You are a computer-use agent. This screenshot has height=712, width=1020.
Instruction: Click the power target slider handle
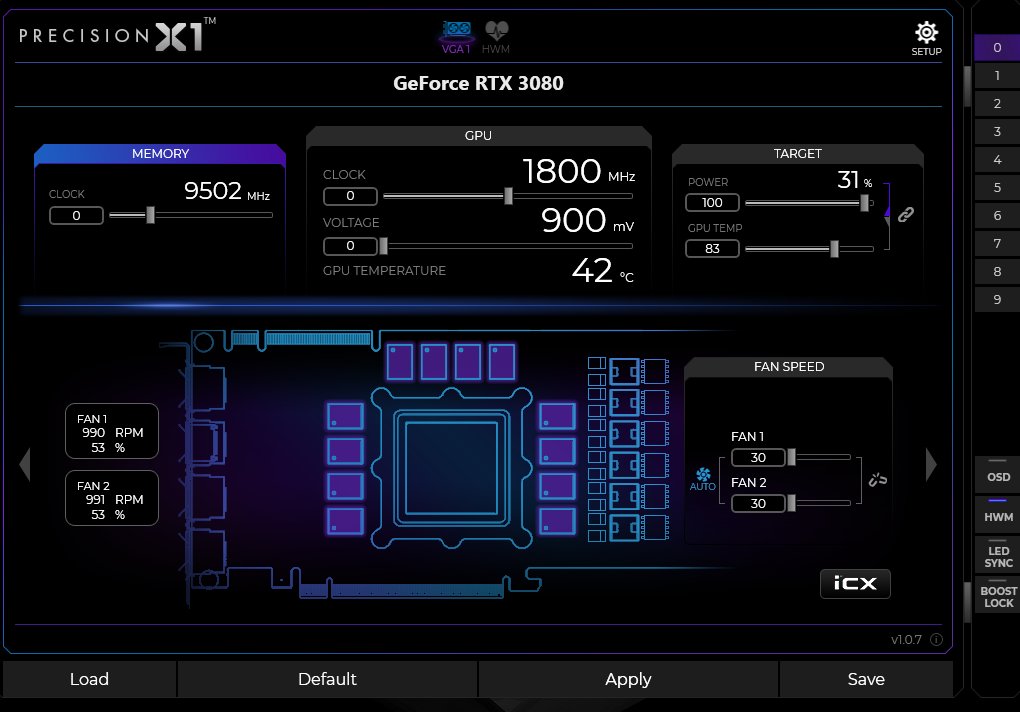(864, 203)
